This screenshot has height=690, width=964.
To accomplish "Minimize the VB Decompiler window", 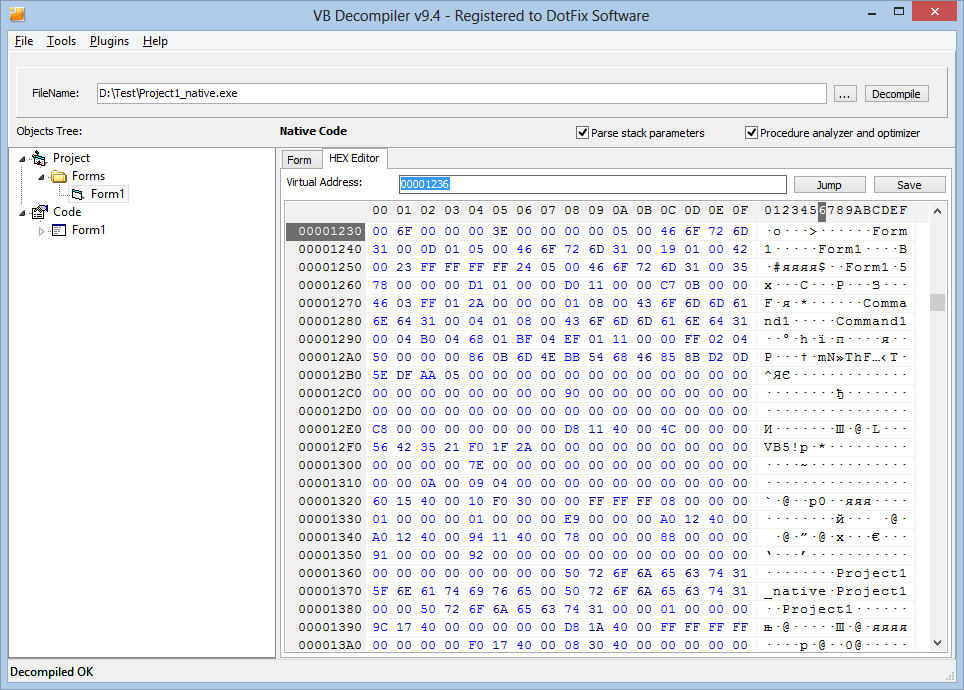I will (x=872, y=12).
